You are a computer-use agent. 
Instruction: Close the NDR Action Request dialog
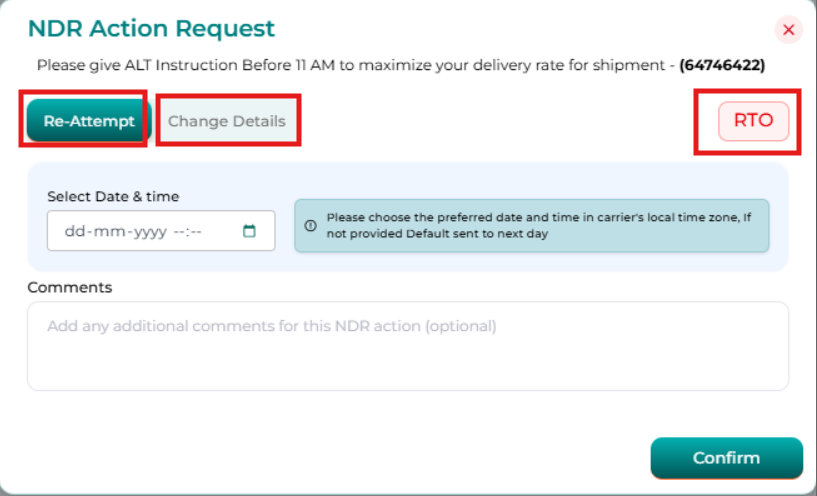788,30
